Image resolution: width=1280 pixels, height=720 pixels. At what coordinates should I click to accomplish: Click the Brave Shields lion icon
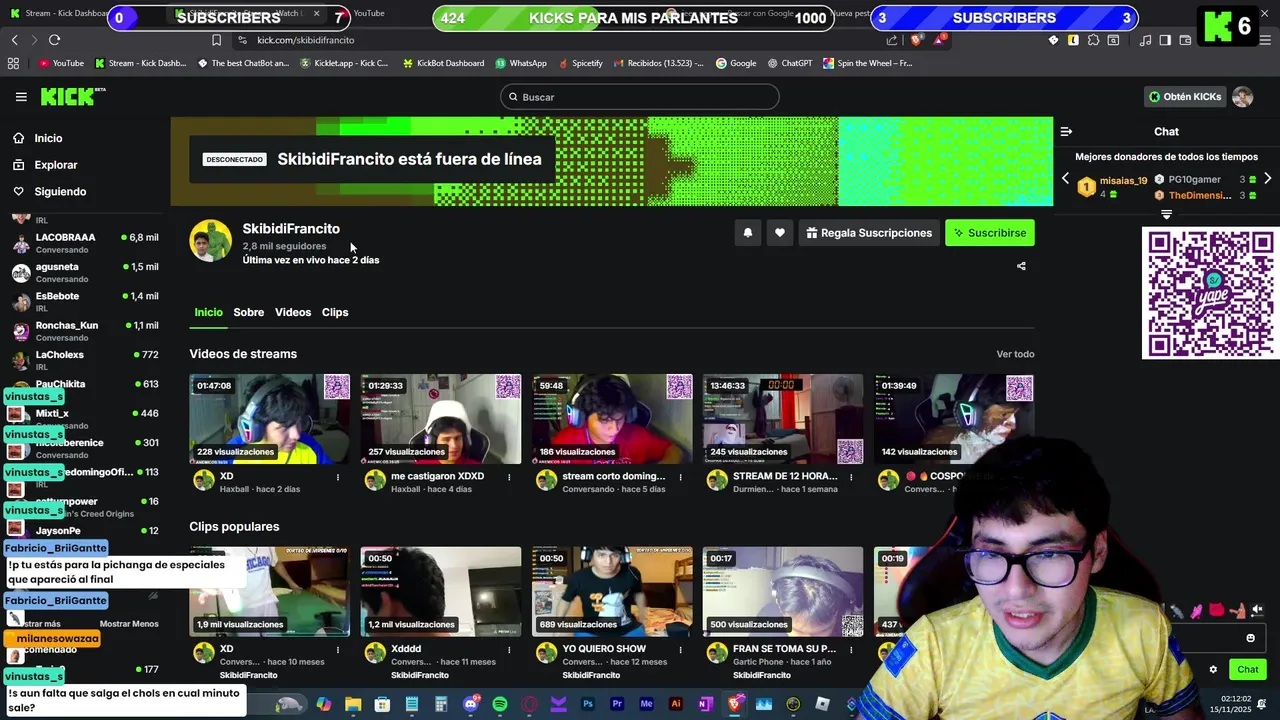click(x=916, y=40)
